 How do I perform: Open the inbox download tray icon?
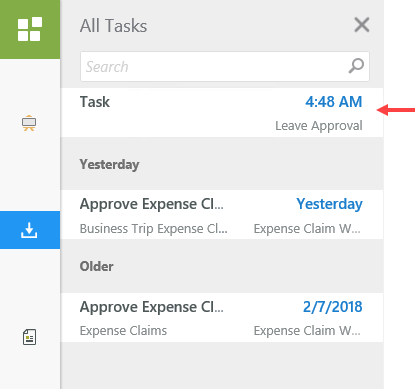point(30,230)
